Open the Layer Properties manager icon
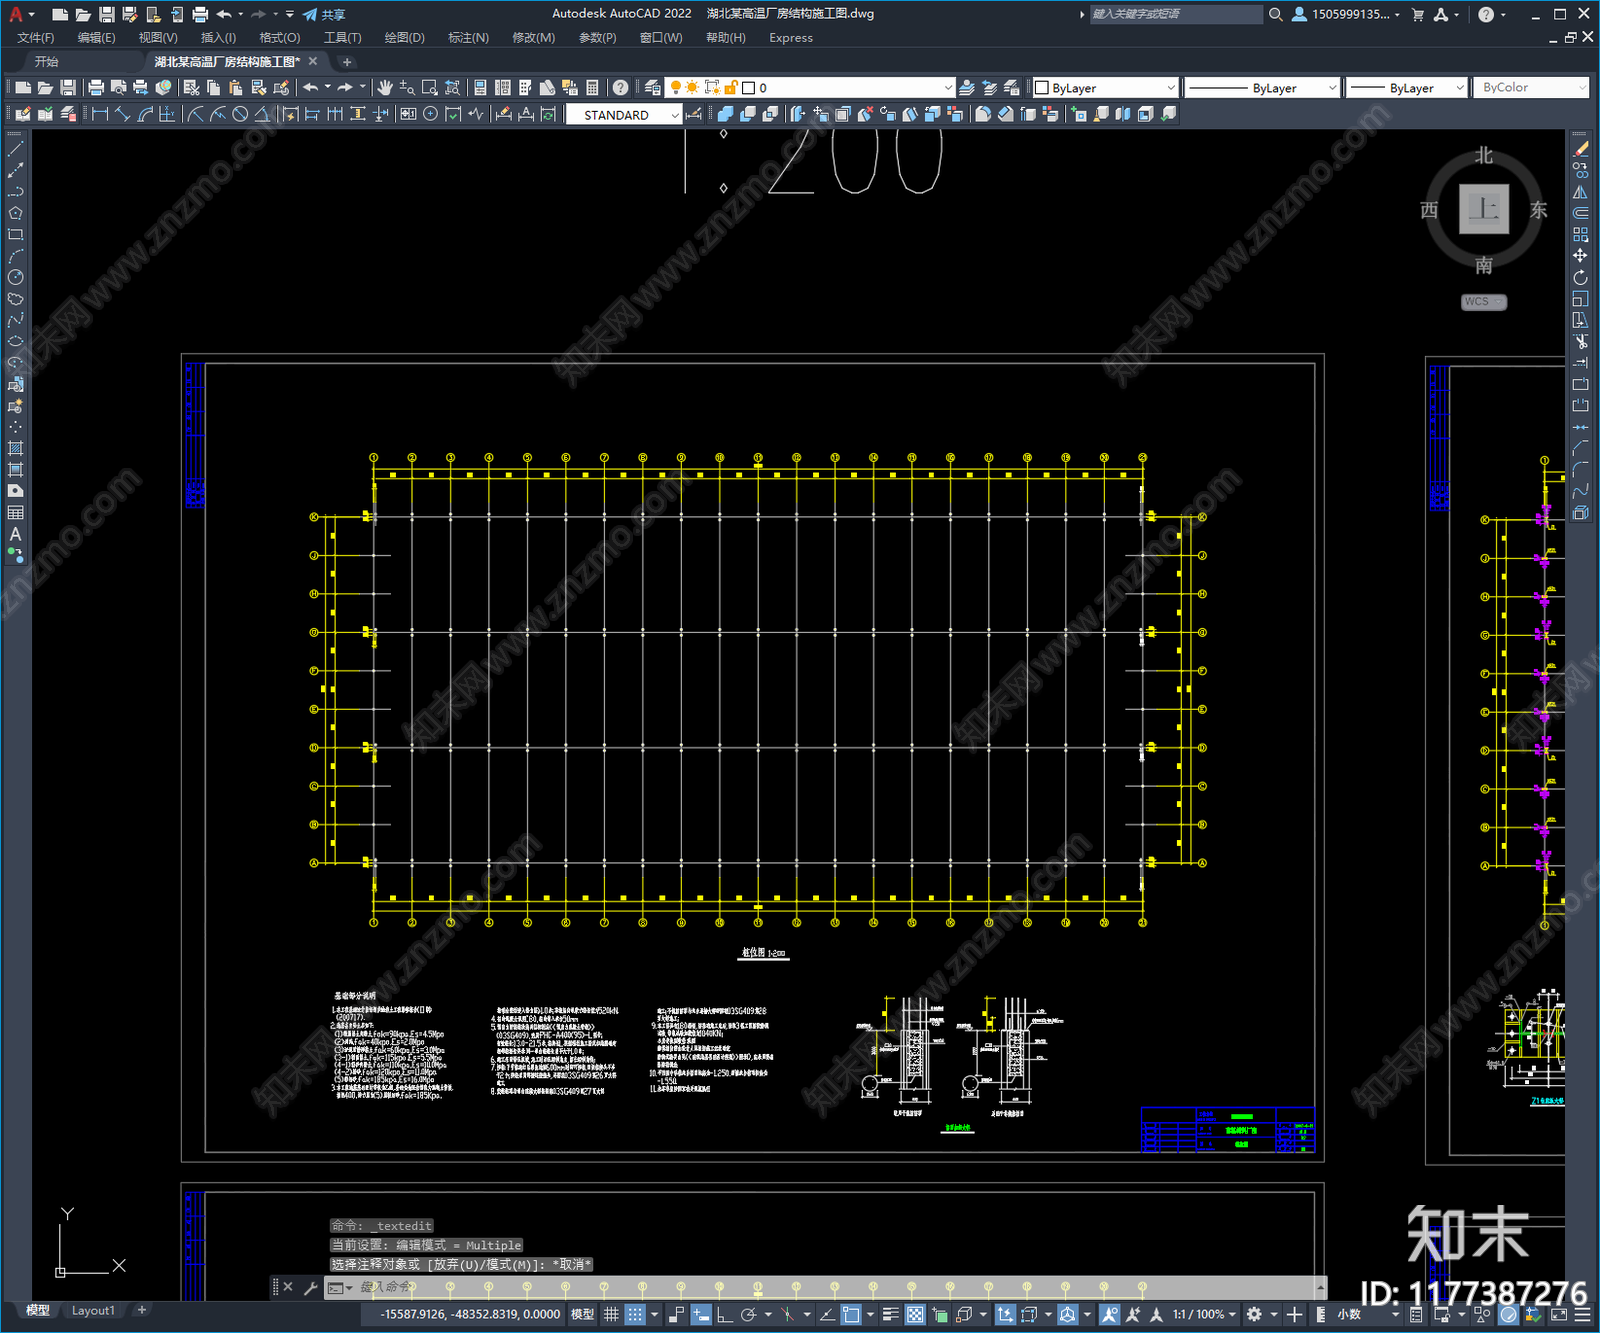The image size is (1600, 1333). pos(652,88)
